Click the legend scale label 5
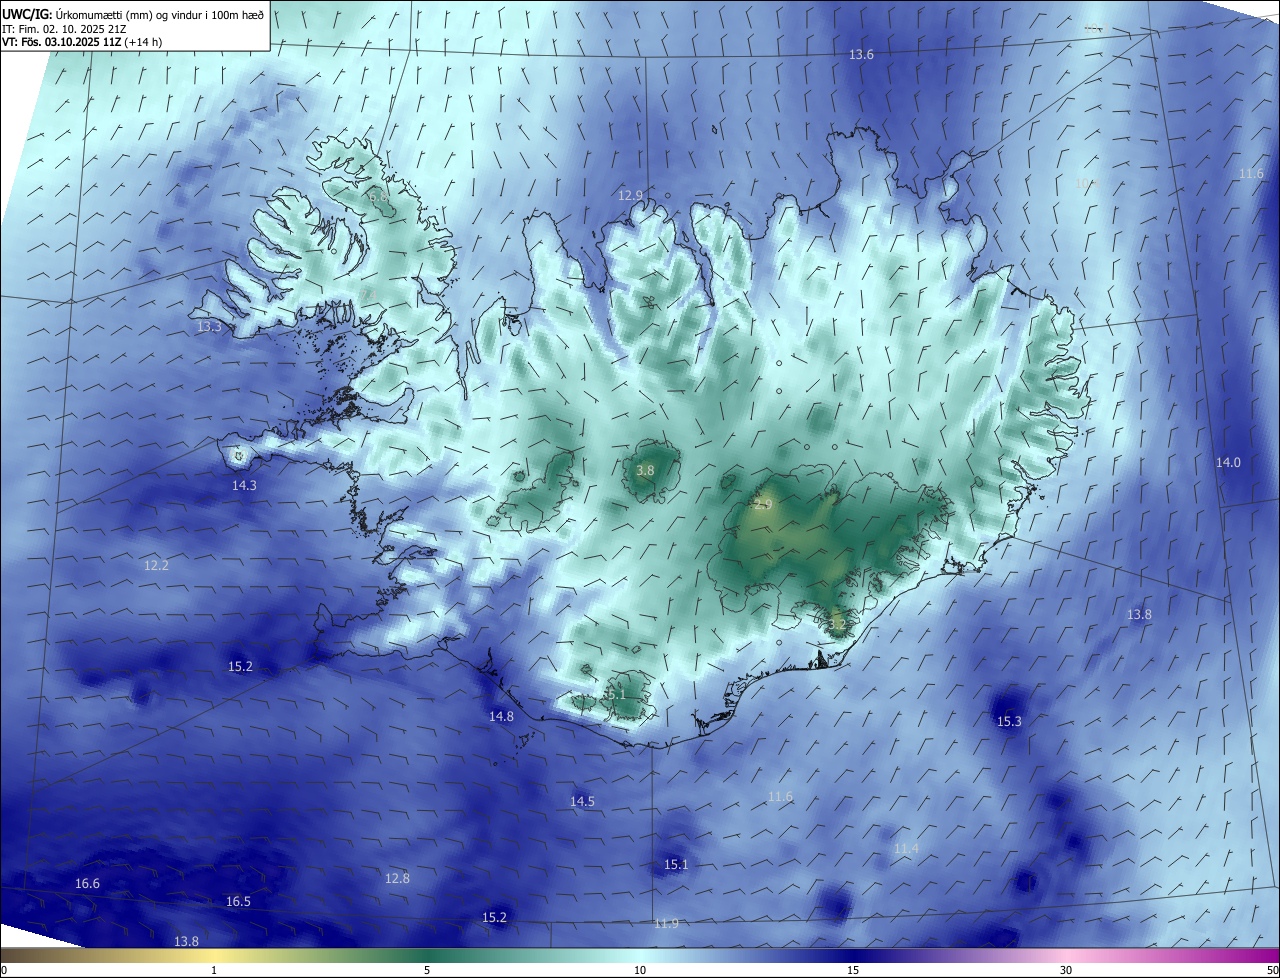Viewport: 1280px width, 978px height. click(x=427, y=971)
